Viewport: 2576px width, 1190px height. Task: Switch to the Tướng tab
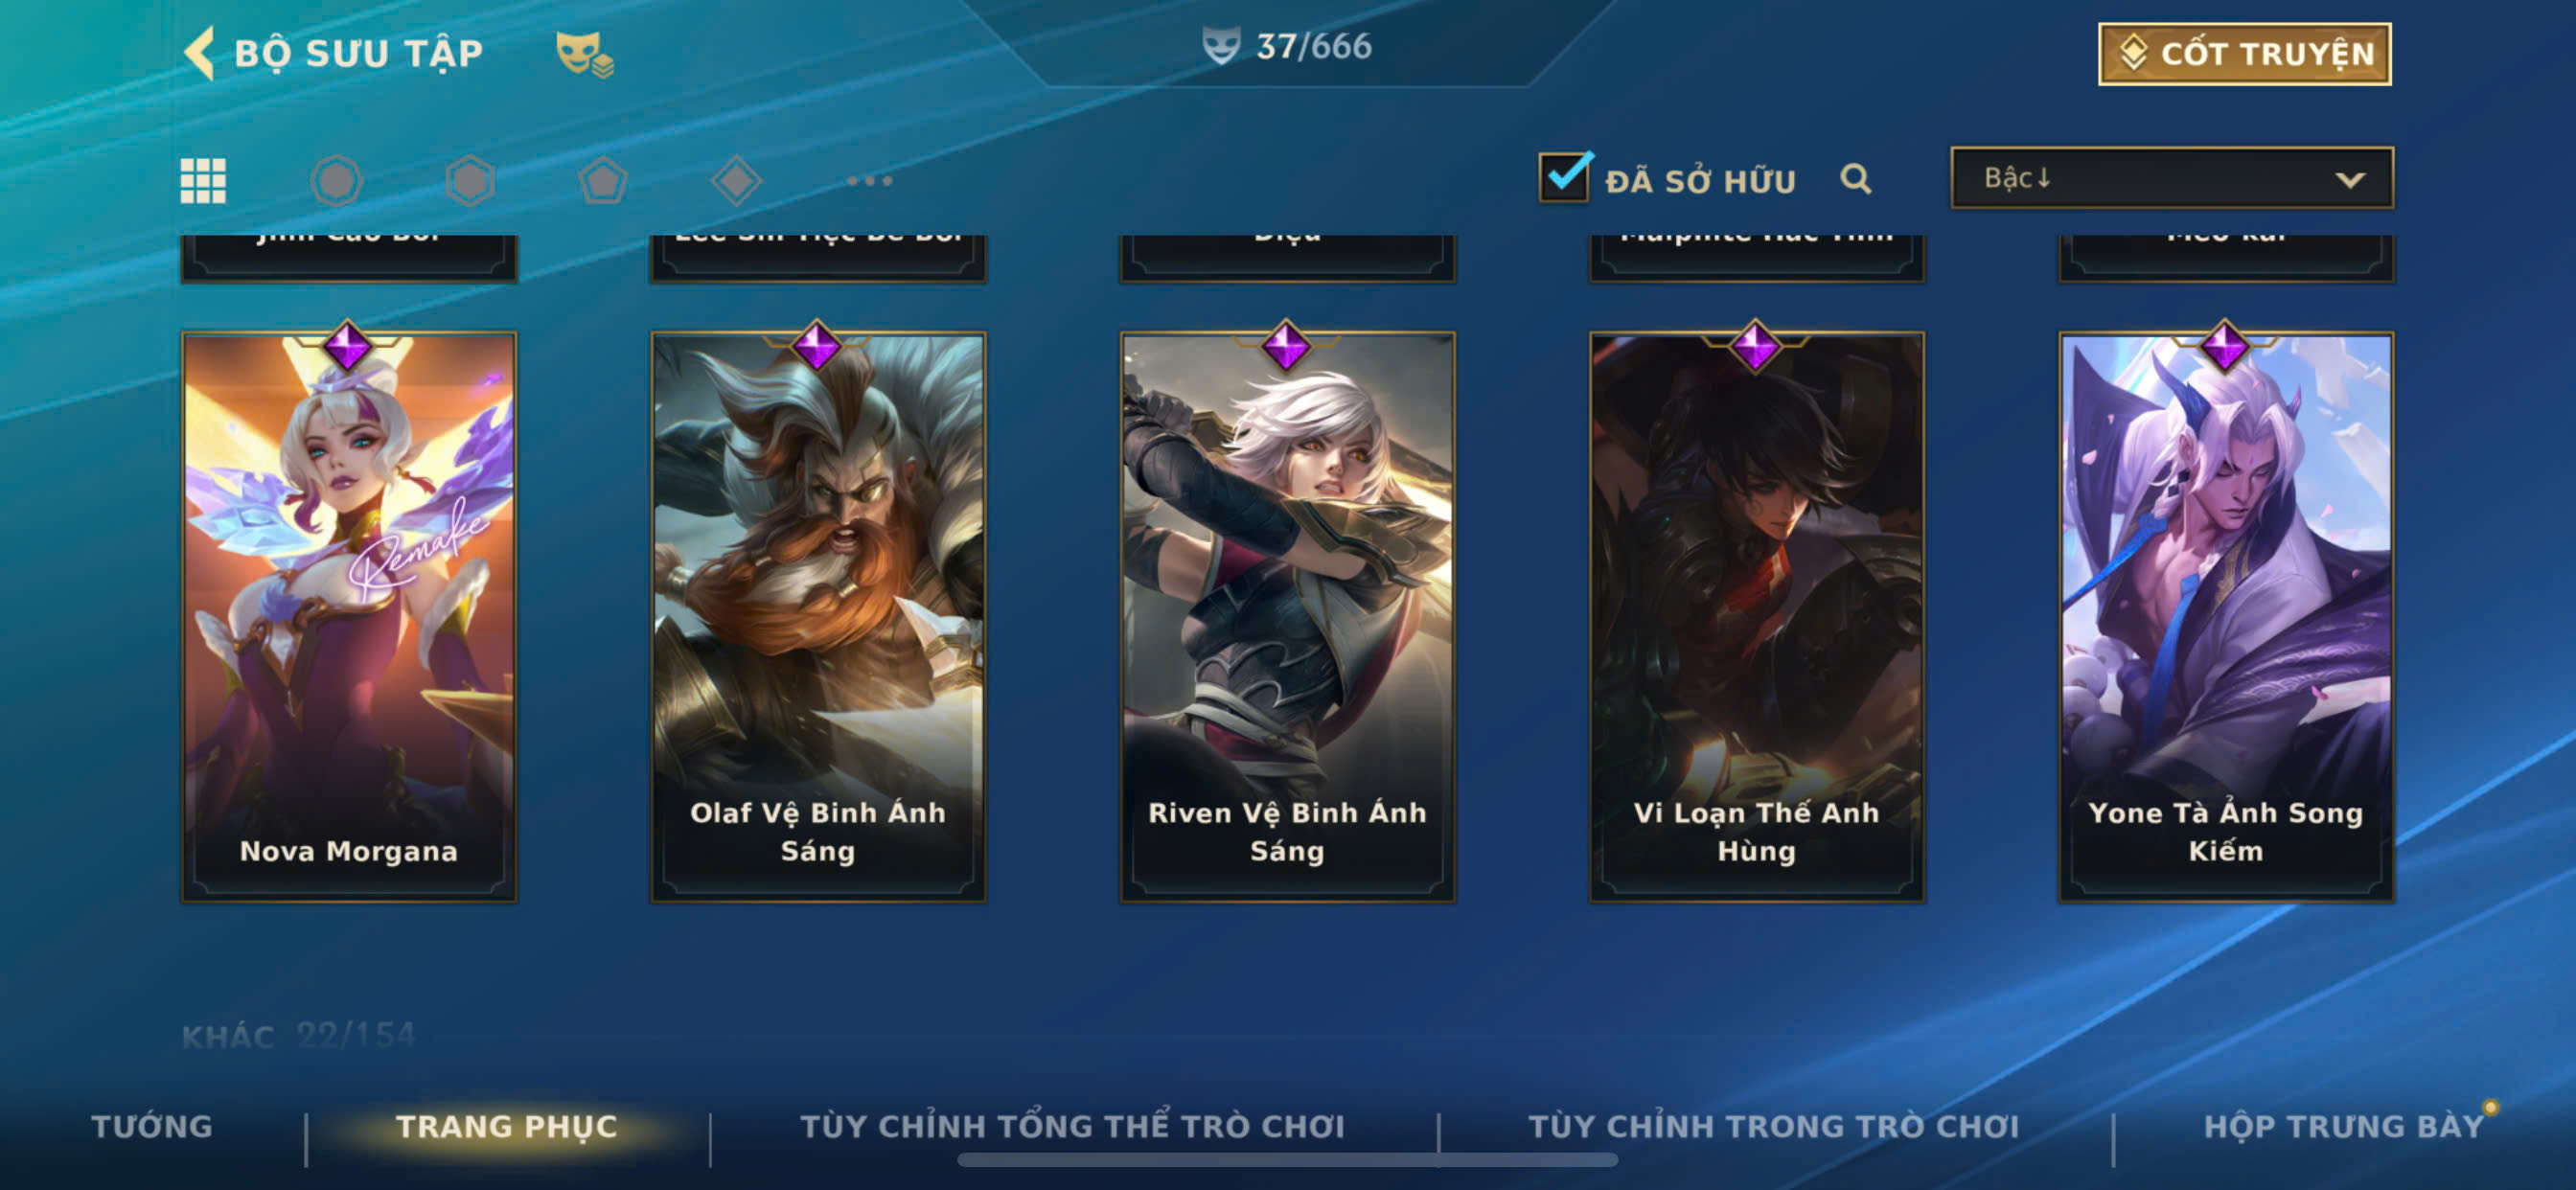click(152, 1127)
